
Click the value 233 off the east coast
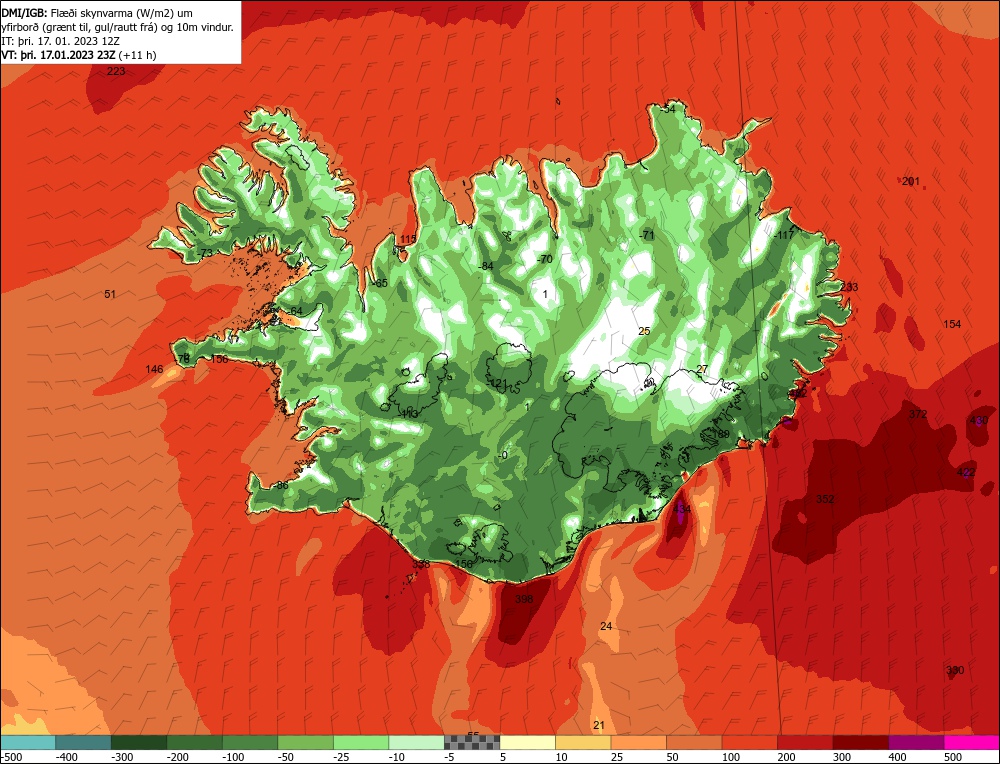coord(849,287)
